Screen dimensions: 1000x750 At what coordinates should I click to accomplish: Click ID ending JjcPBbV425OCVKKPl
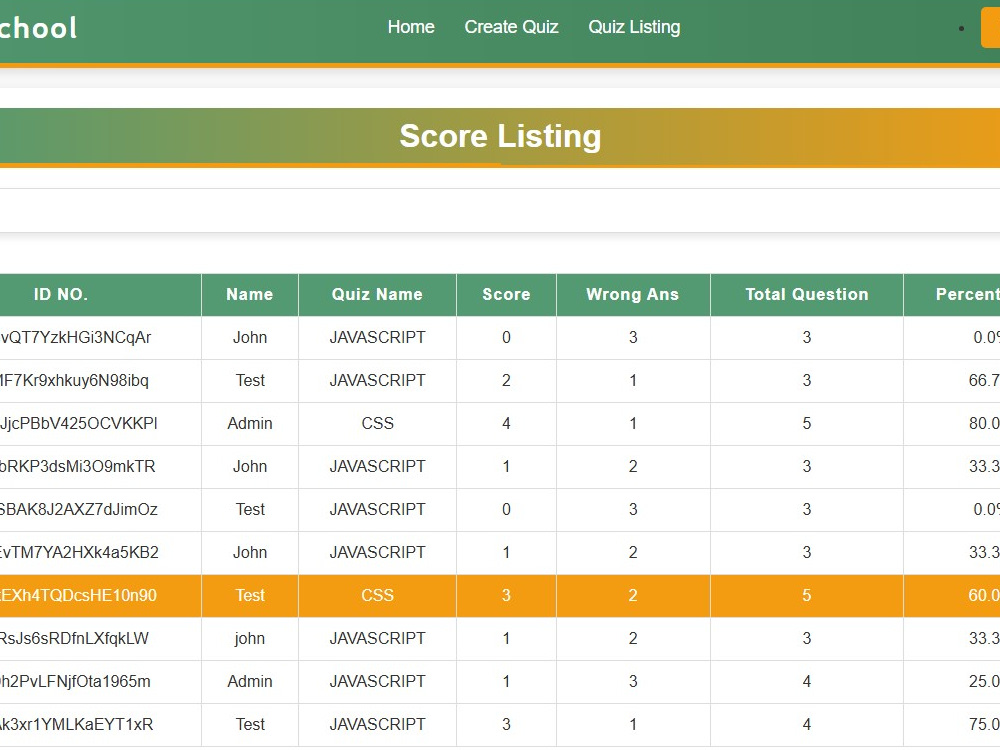(78, 423)
